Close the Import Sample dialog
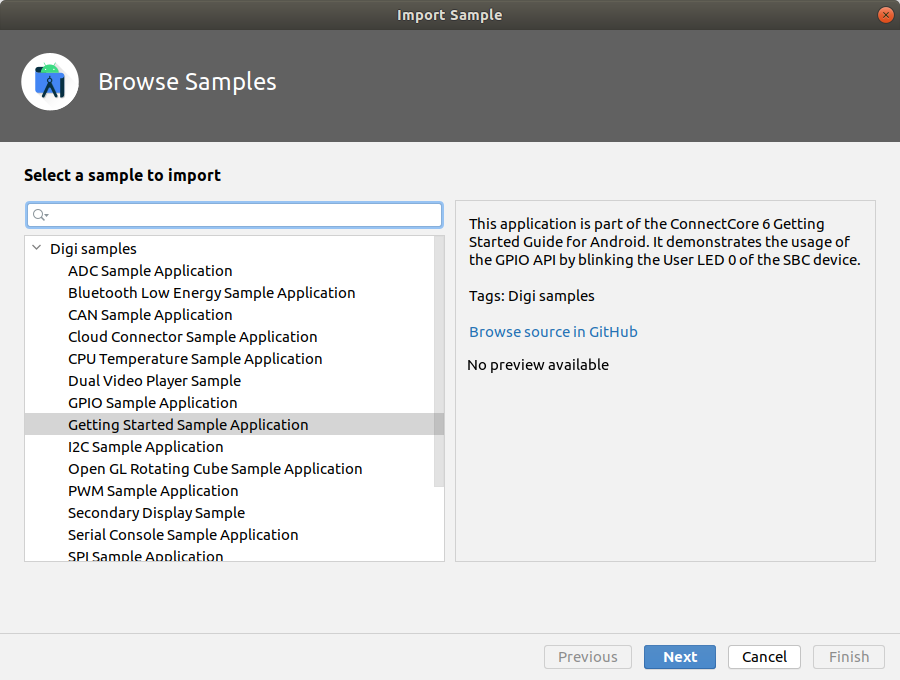The height and width of the screenshot is (680, 900). tap(886, 15)
